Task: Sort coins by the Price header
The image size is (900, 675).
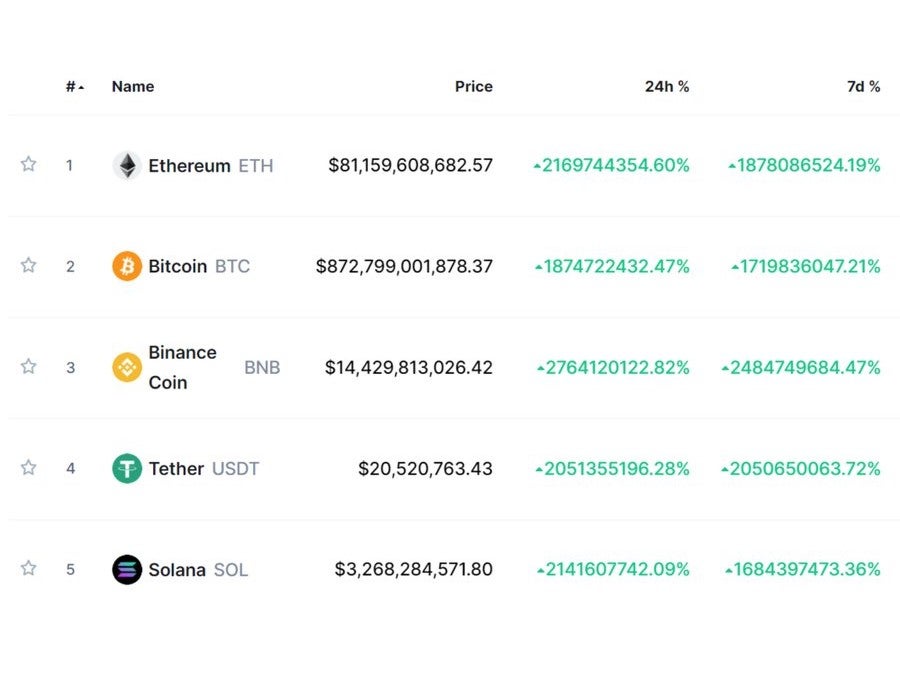Action: point(473,87)
